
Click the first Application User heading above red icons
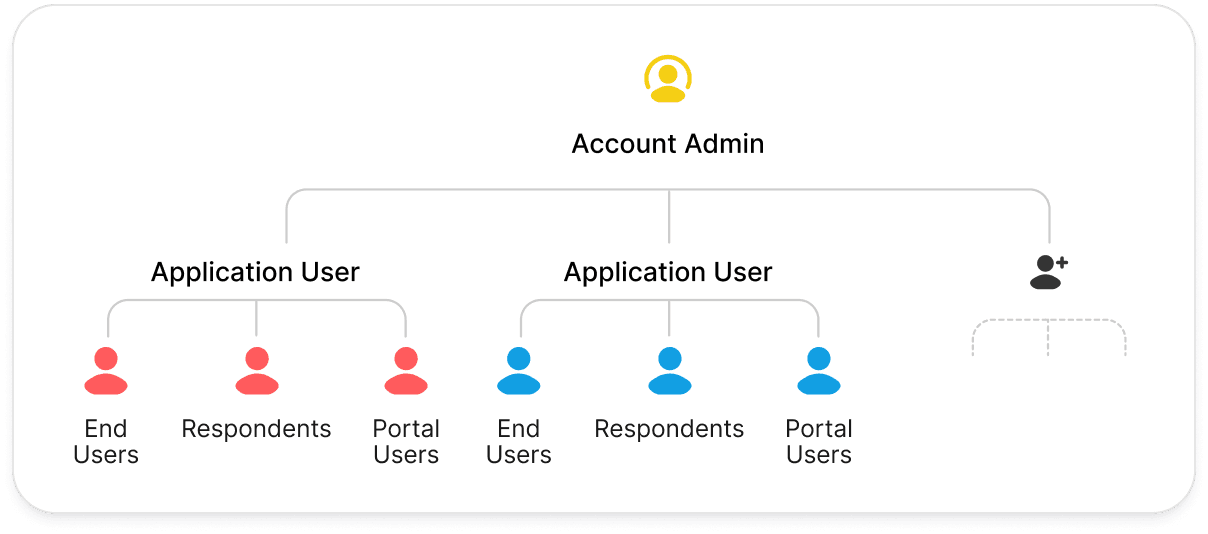pos(255,272)
